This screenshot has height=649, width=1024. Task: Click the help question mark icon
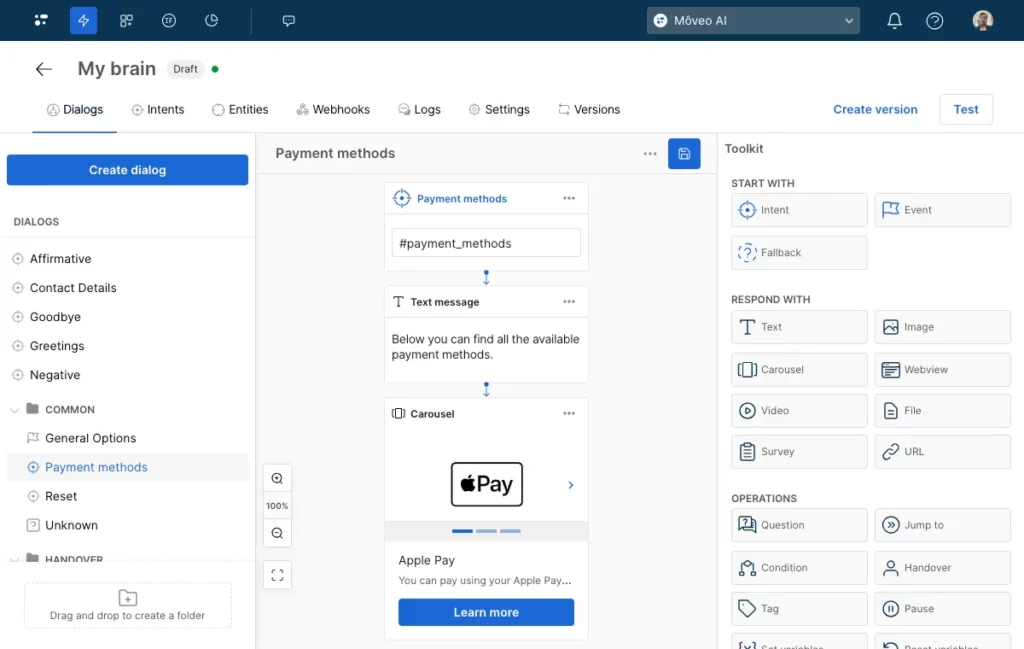click(x=934, y=20)
